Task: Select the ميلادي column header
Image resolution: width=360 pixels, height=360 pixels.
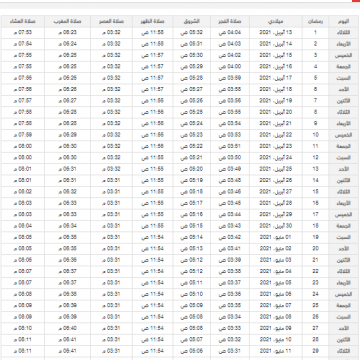Action: pos(276,21)
